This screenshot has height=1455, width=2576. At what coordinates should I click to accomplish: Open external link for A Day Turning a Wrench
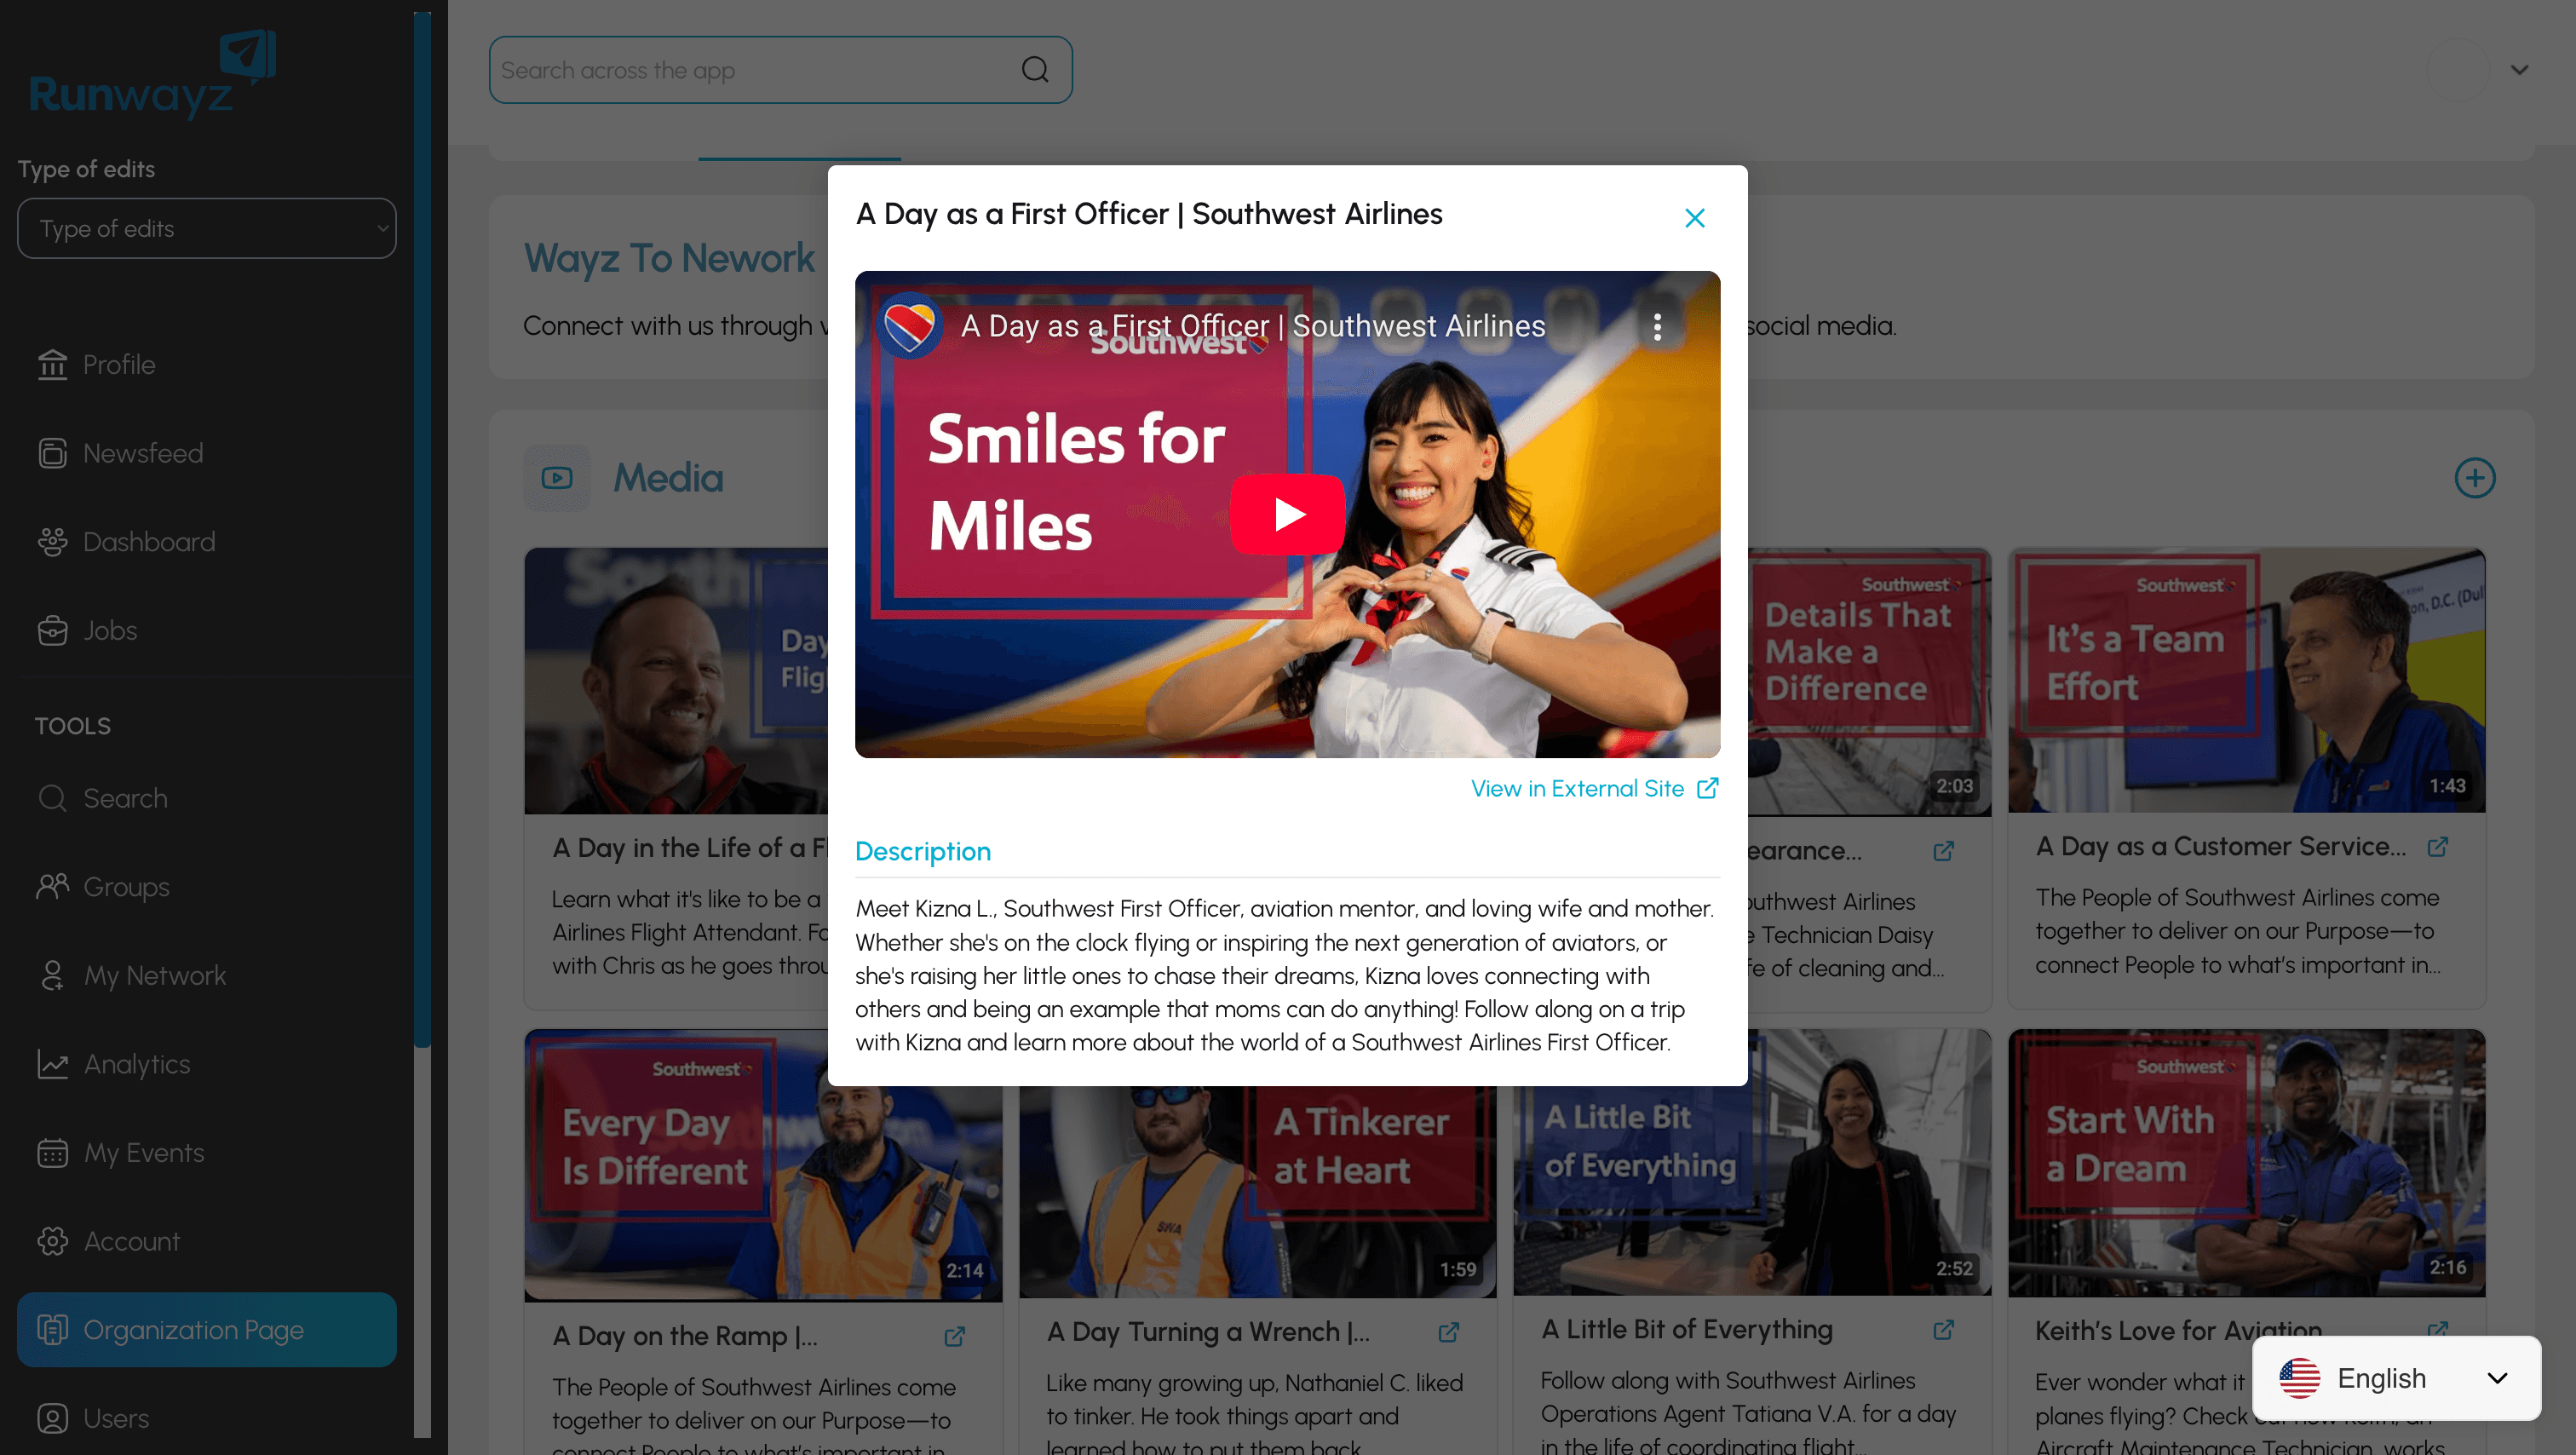point(1448,1332)
